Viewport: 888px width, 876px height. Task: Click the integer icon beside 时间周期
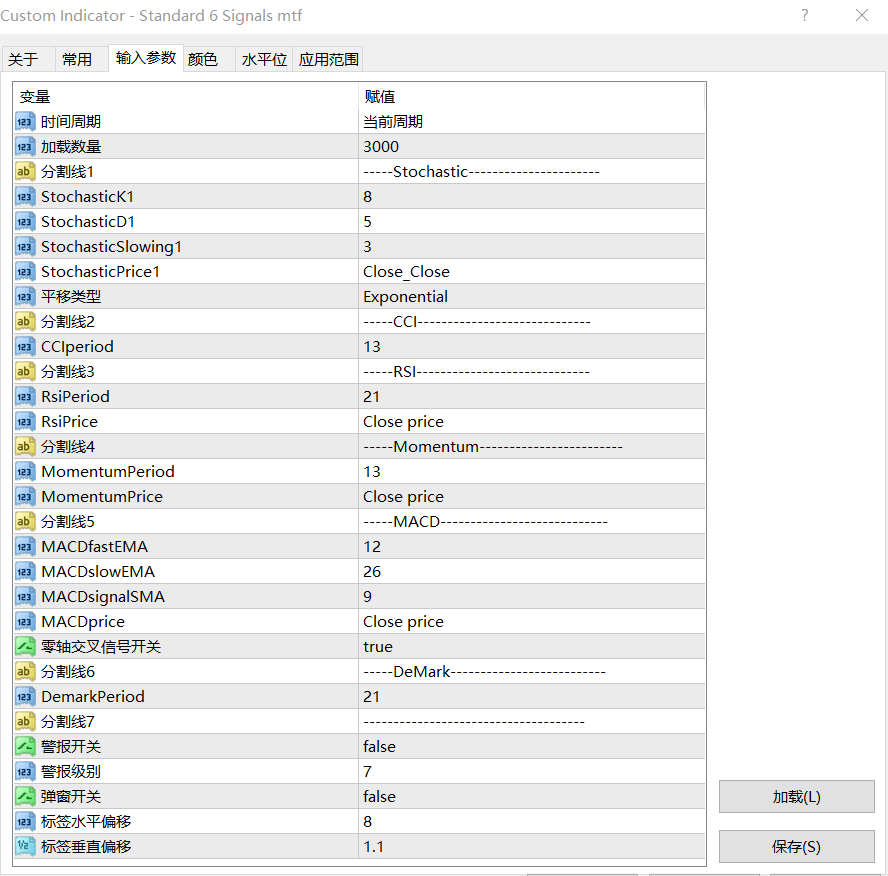pos(25,122)
